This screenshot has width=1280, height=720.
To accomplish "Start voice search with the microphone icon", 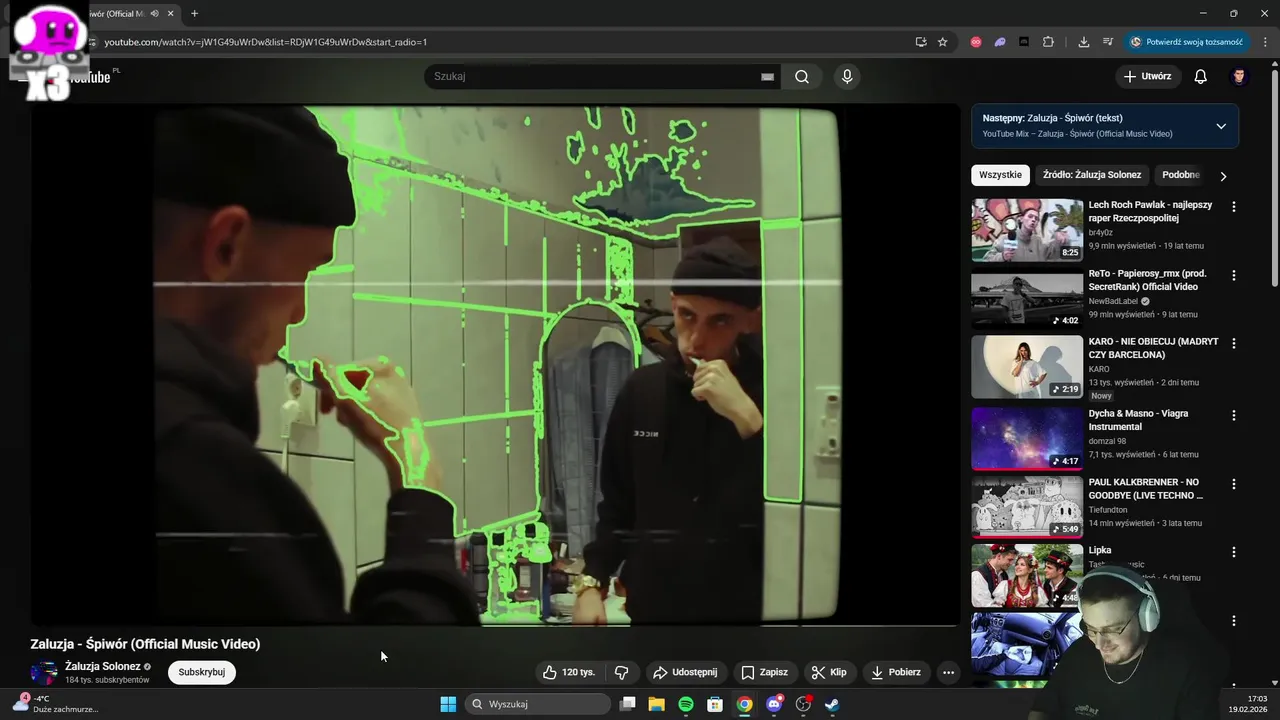I will [847, 77].
